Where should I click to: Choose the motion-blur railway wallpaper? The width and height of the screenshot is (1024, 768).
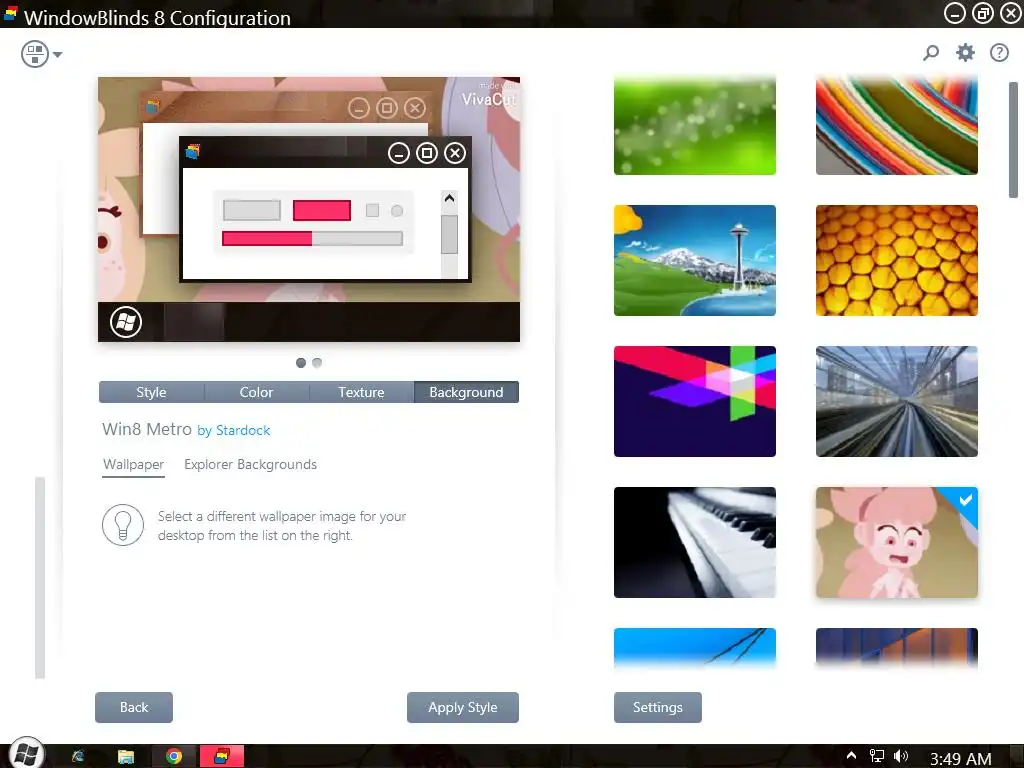pyautogui.click(x=897, y=402)
